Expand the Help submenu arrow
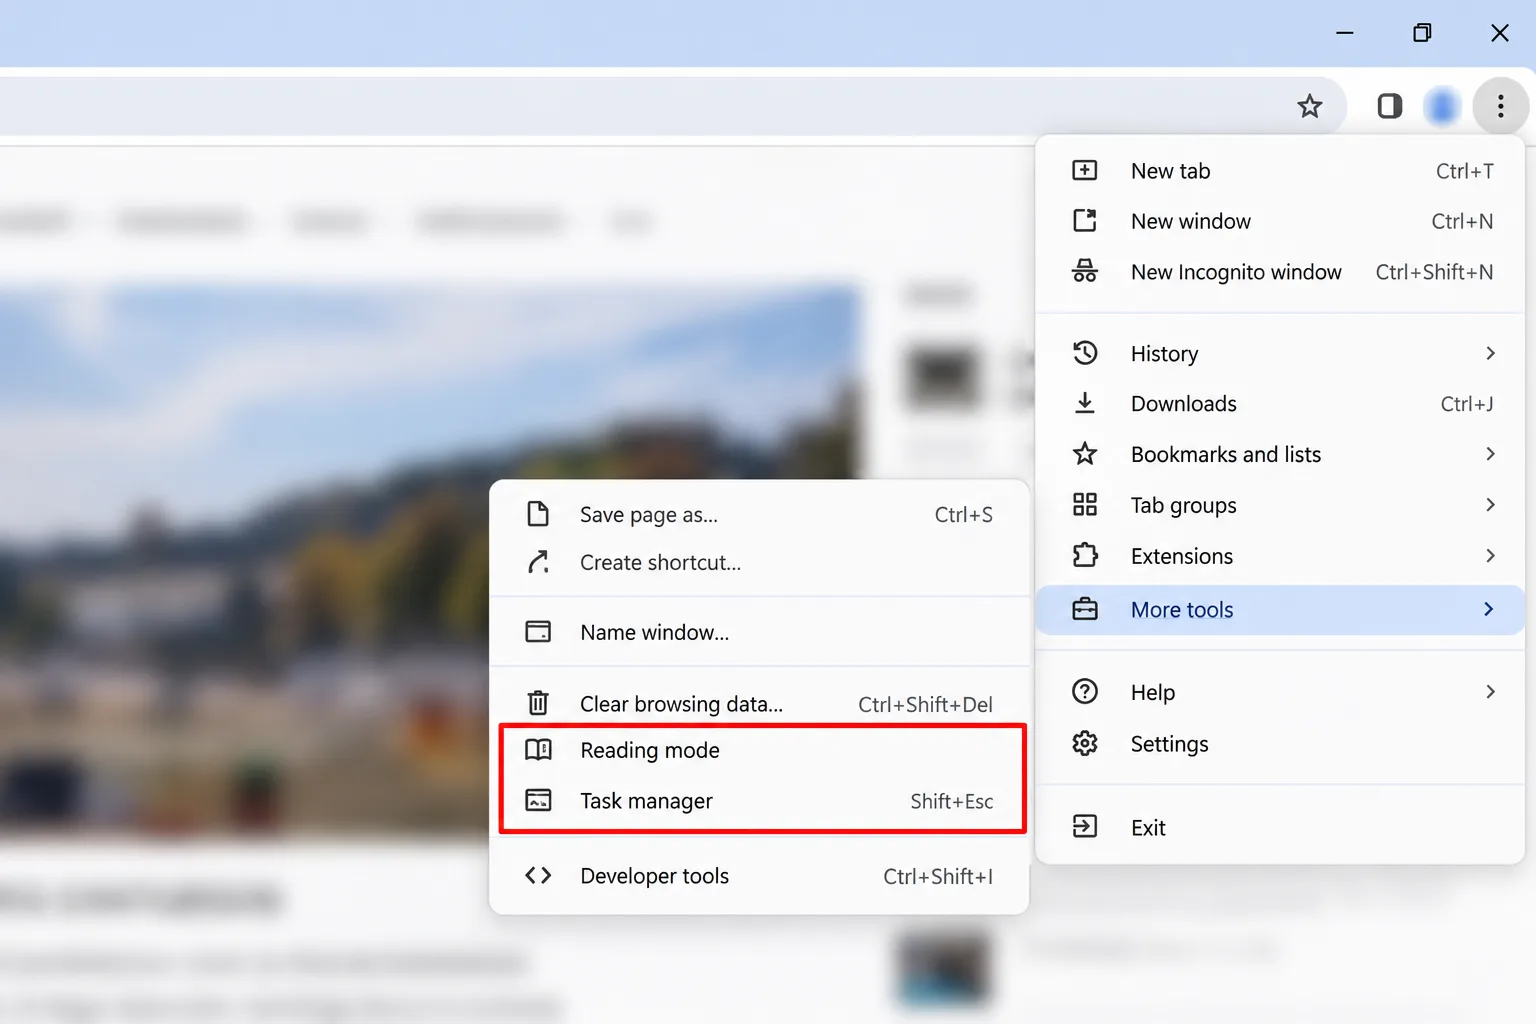 [x=1490, y=692]
